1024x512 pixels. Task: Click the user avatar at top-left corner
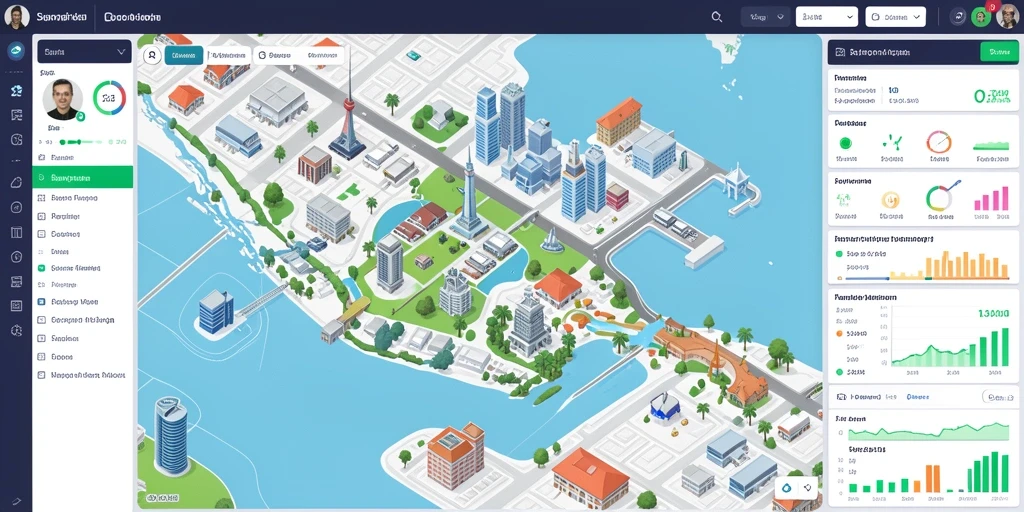pos(16,16)
